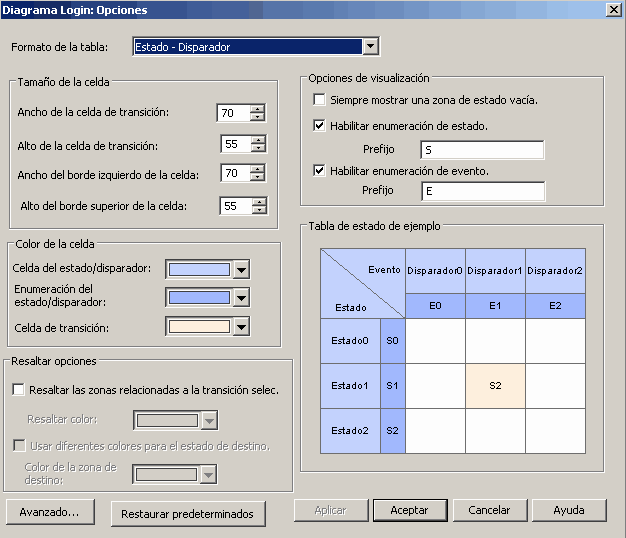Increase Alto de la celda de transición value
The height and width of the screenshot is (538, 626).
point(259,140)
